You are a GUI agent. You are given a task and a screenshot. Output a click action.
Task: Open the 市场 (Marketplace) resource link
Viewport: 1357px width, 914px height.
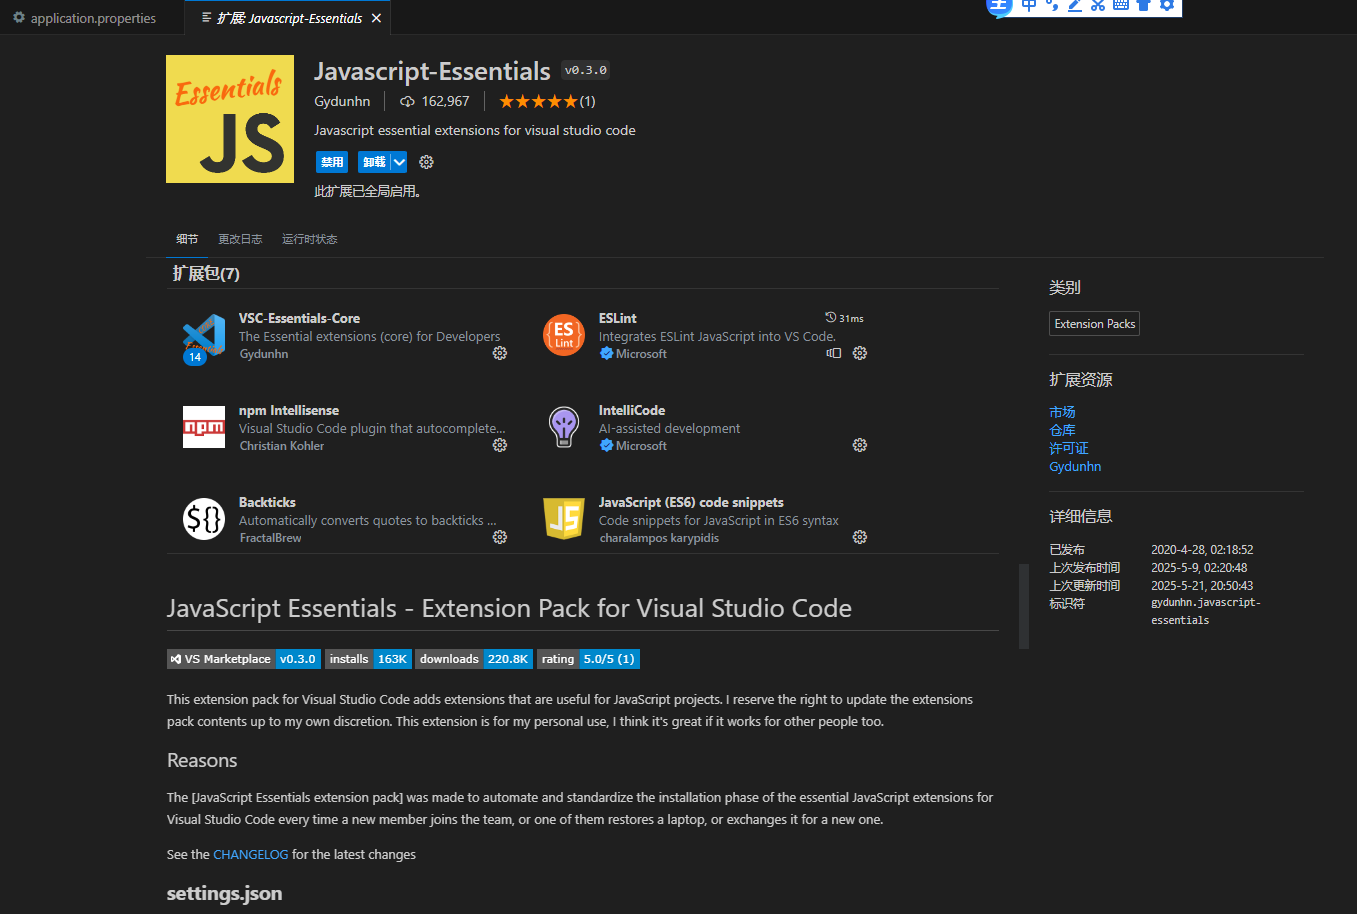tap(1062, 412)
